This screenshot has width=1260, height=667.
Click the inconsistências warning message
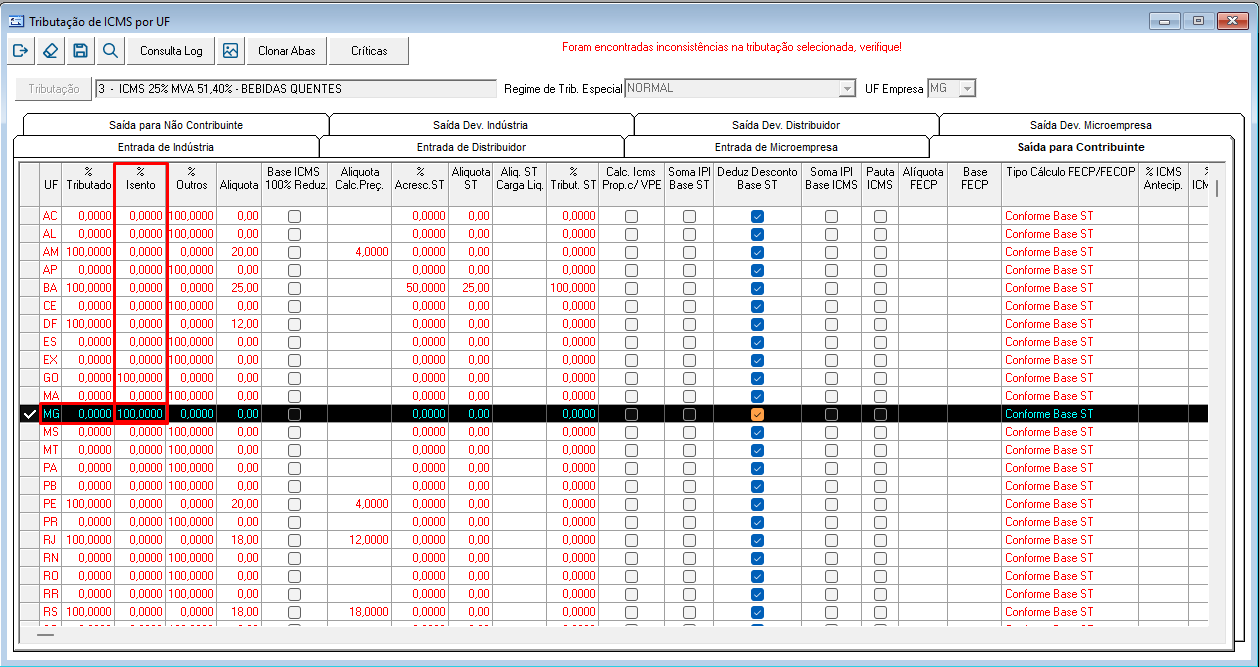tap(731, 47)
